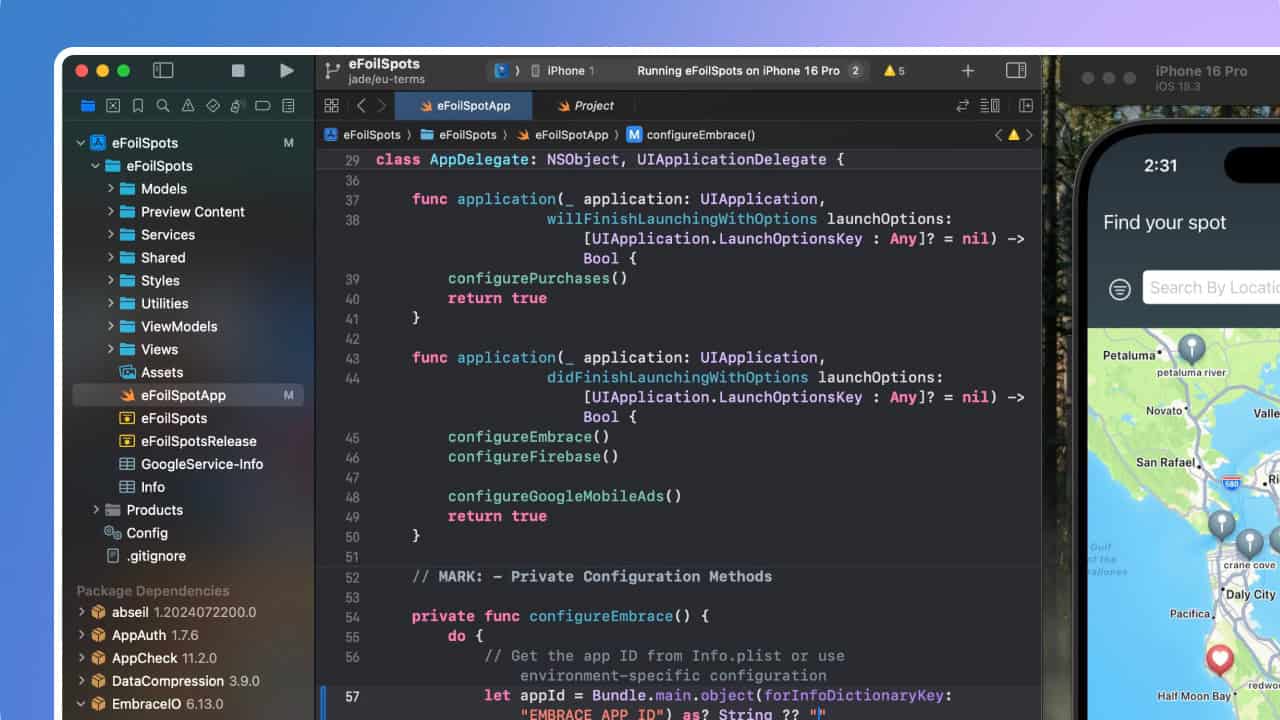Viewport: 1280px width, 720px height.
Task: Expand the EmbraceIO package dependency
Action: (82, 704)
